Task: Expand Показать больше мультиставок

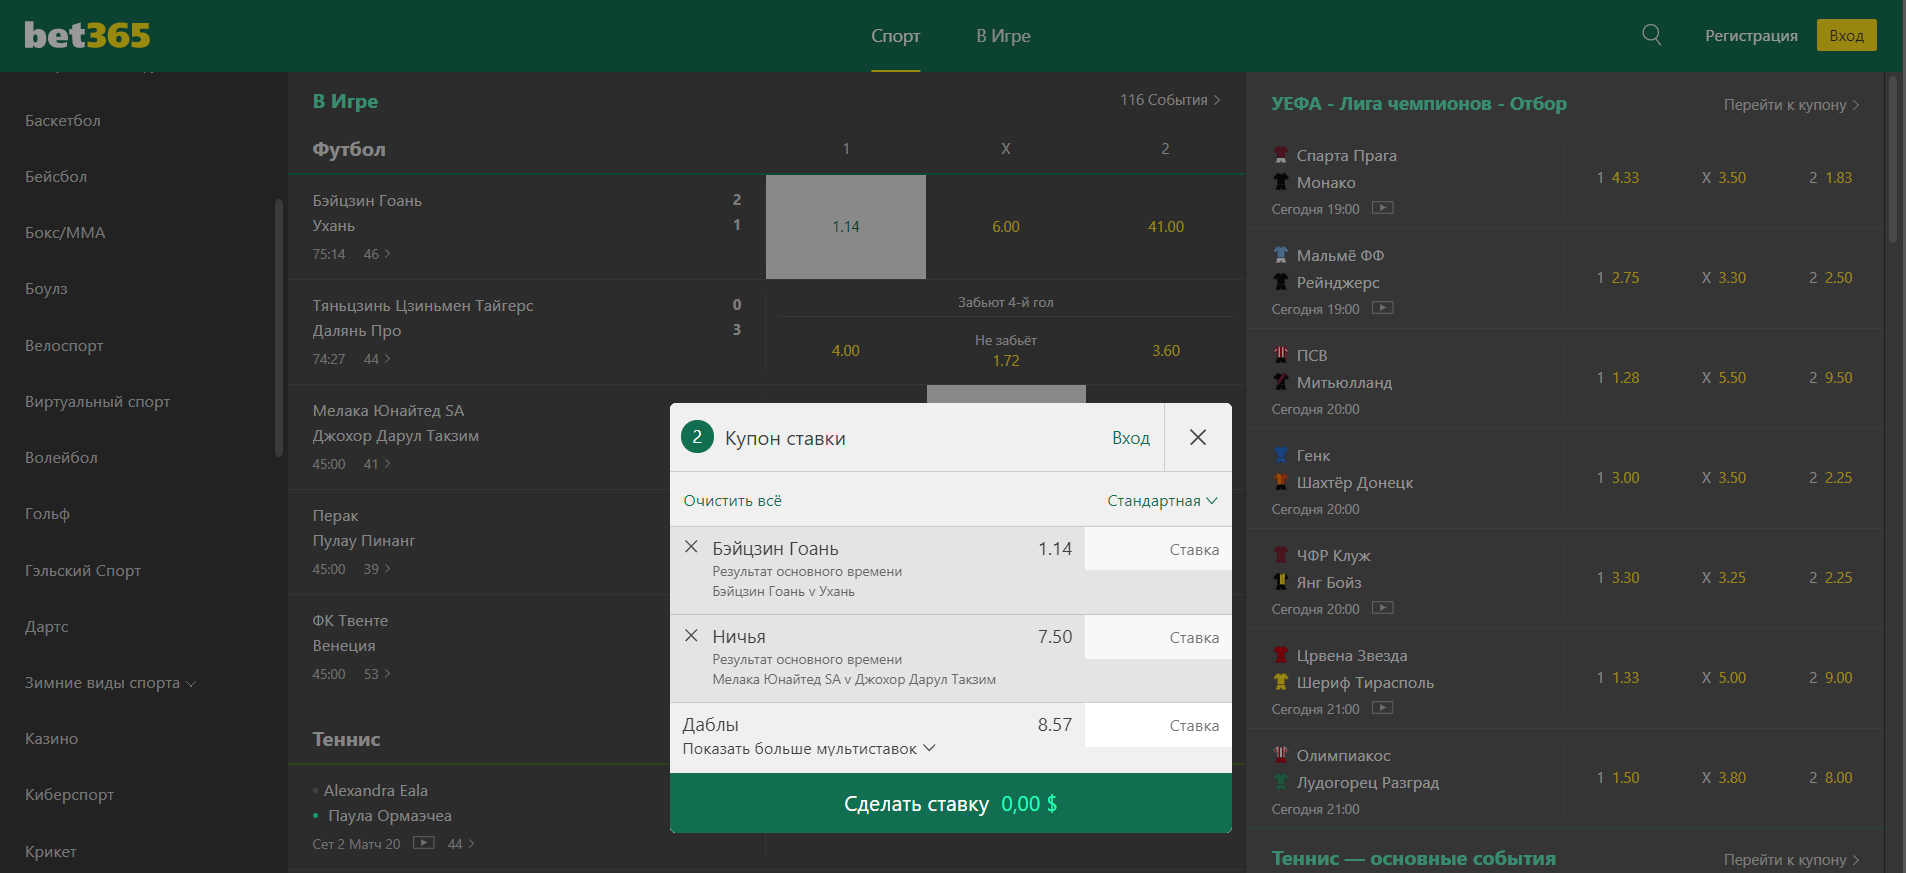Action: 809,748
